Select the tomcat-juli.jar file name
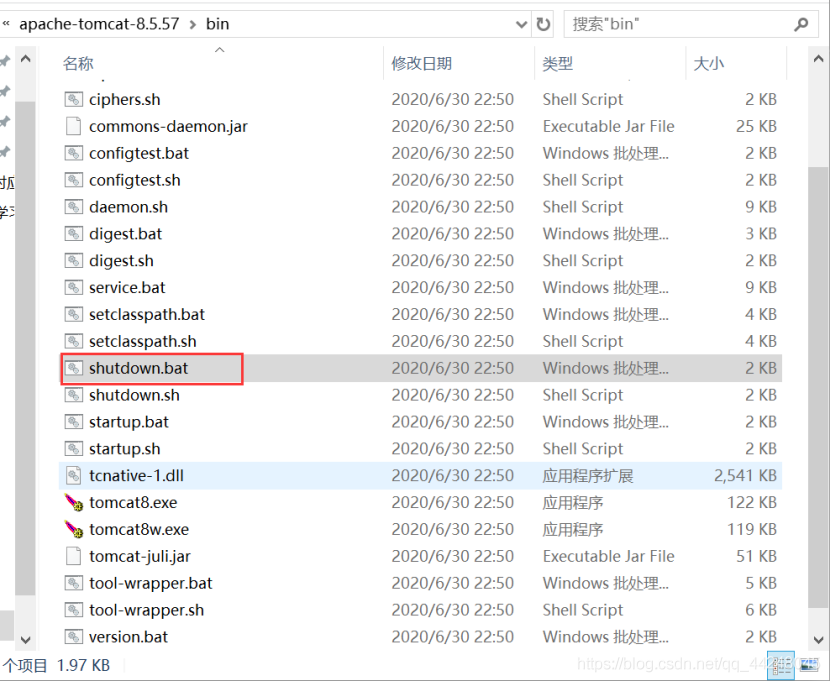The height and width of the screenshot is (682, 830). point(140,557)
